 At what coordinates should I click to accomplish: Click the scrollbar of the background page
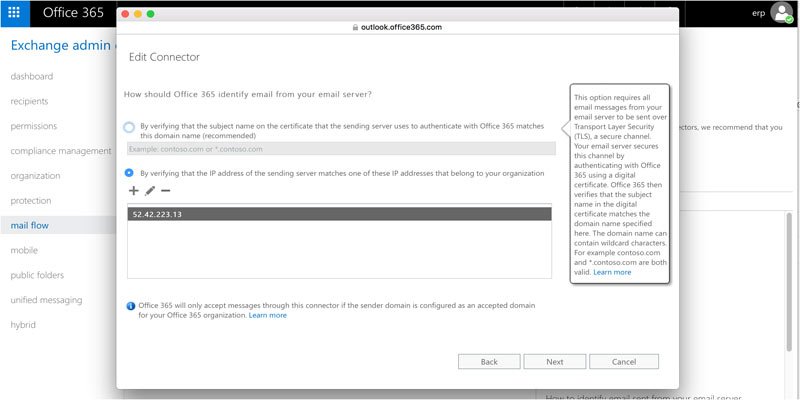click(789, 281)
